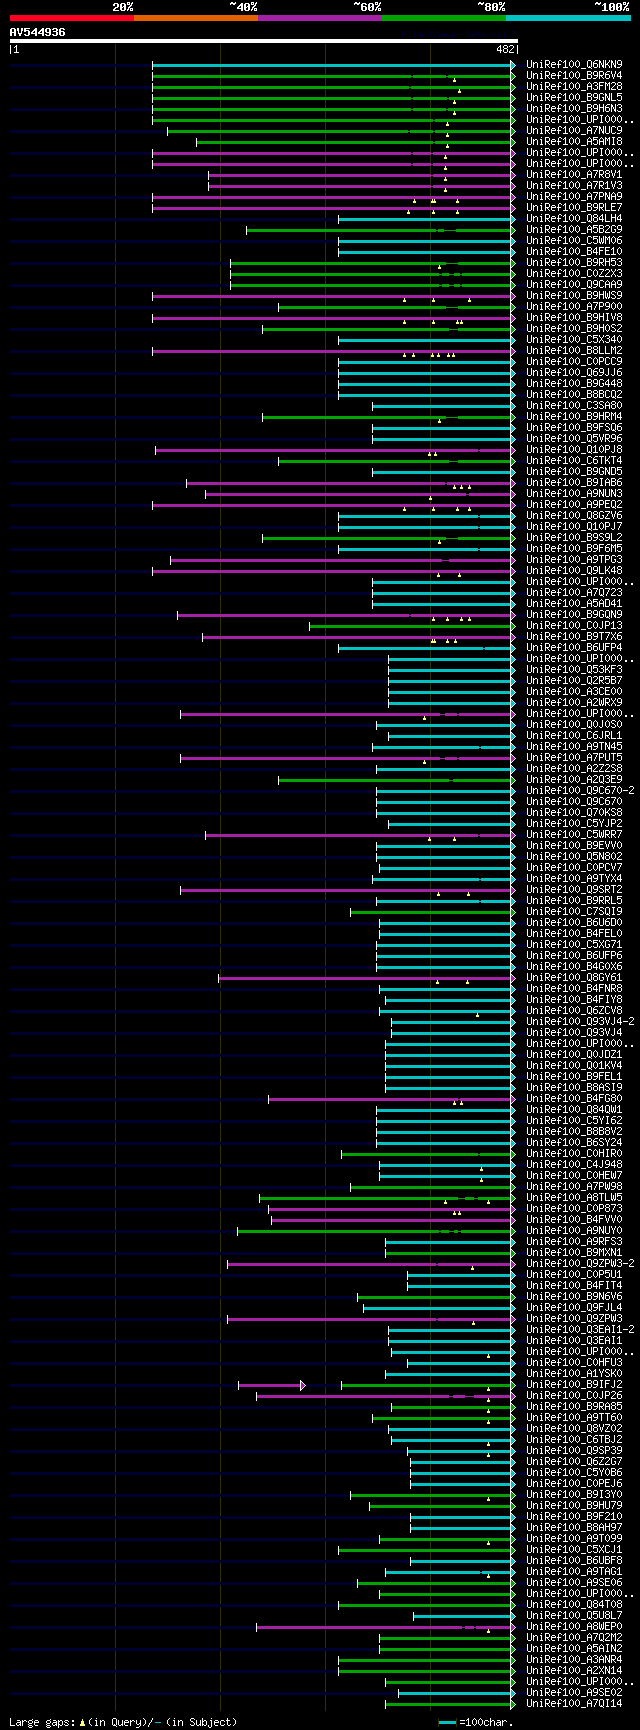Select hit label UniRef100_Q9CAA9

(x=574, y=284)
